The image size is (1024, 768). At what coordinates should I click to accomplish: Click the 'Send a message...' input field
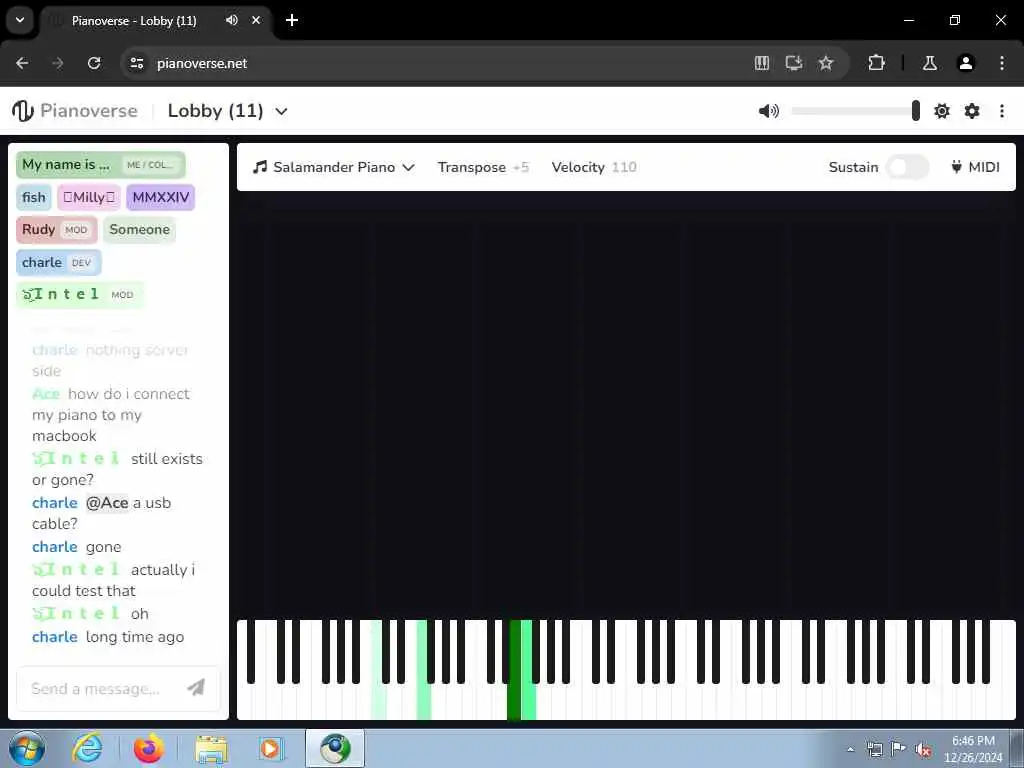point(118,688)
